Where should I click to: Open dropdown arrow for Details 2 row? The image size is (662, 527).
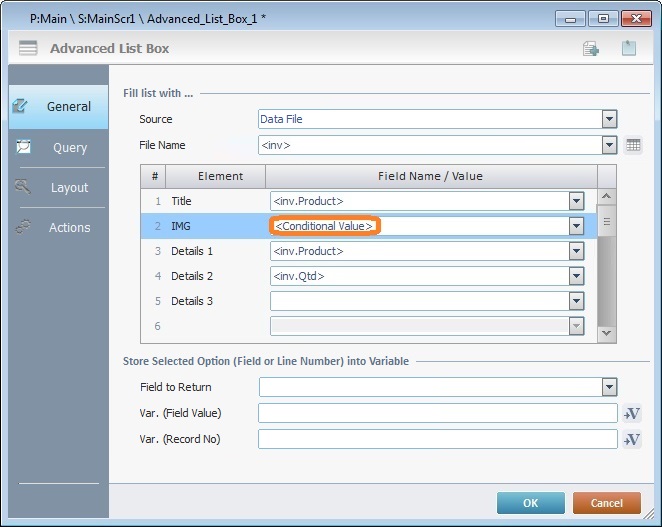pos(576,276)
